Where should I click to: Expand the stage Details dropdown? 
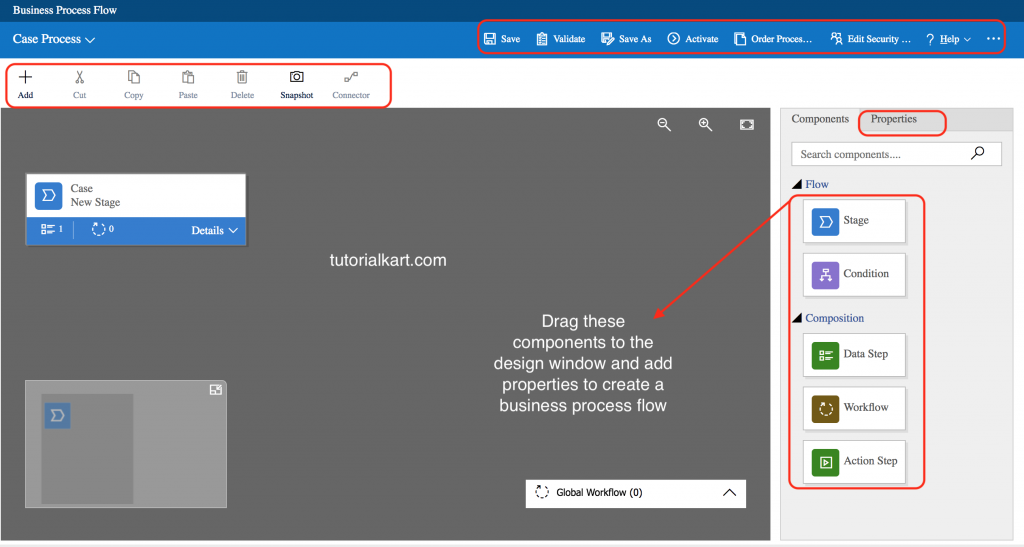pyautogui.click(x=215, y=230)
